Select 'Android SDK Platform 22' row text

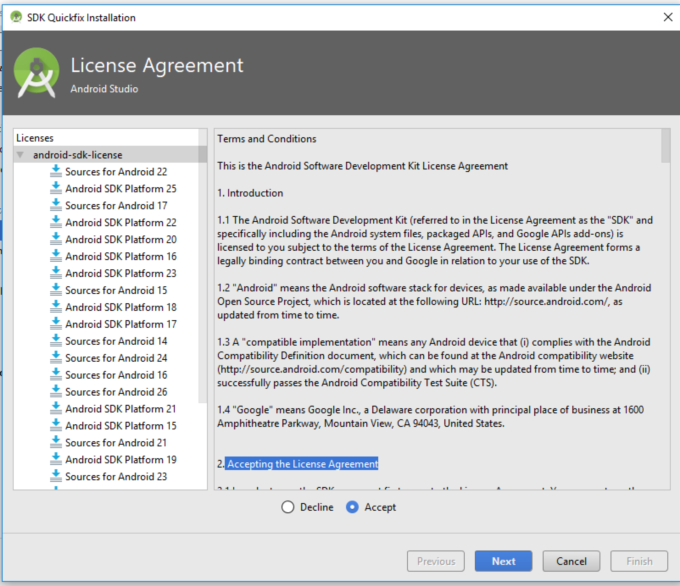tap(121, 223)
